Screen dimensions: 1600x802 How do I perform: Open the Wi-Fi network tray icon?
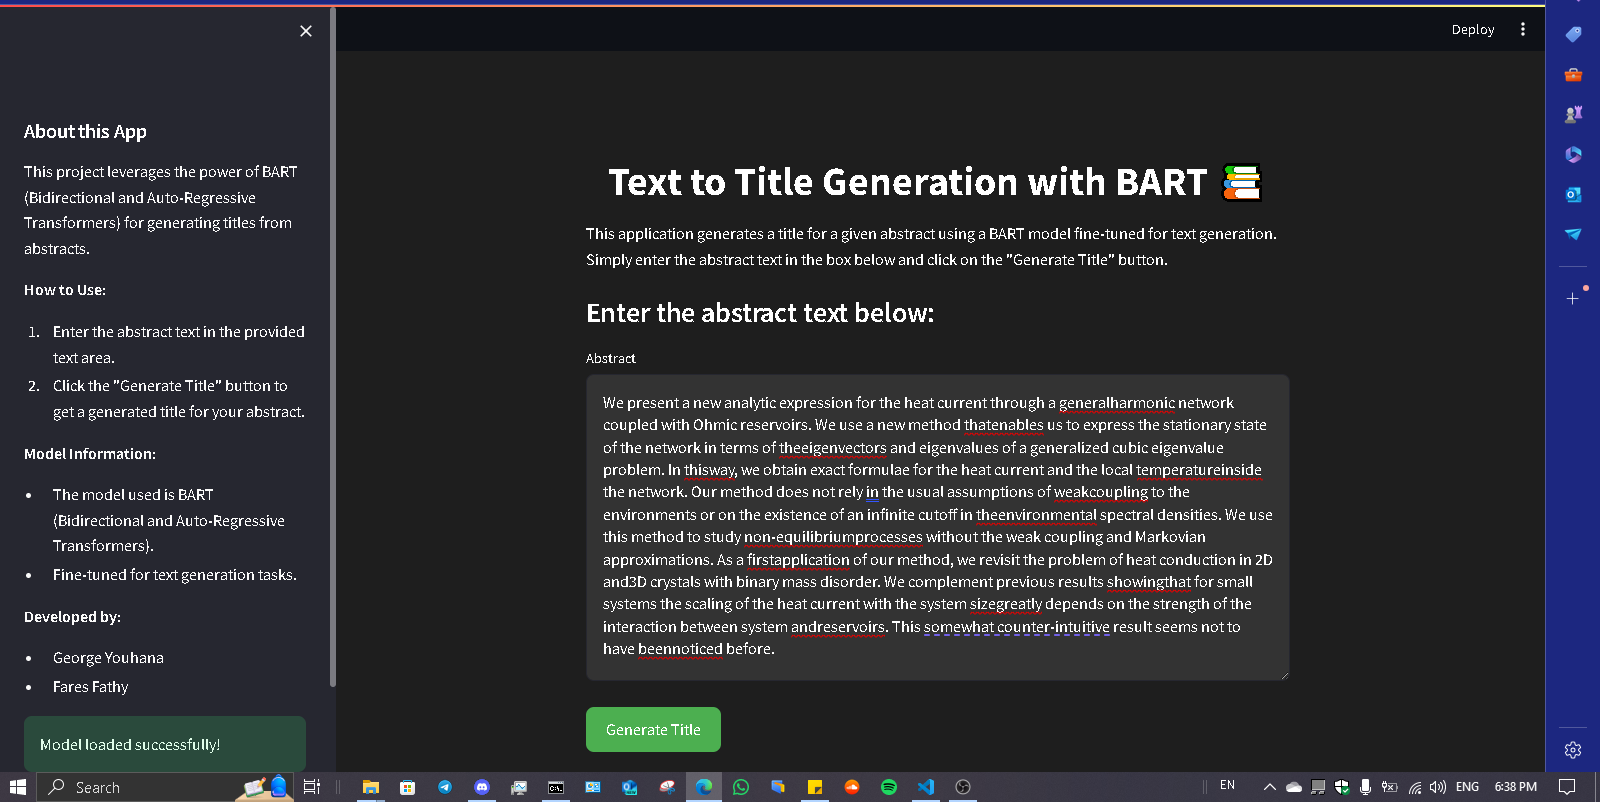(1415, 787)
